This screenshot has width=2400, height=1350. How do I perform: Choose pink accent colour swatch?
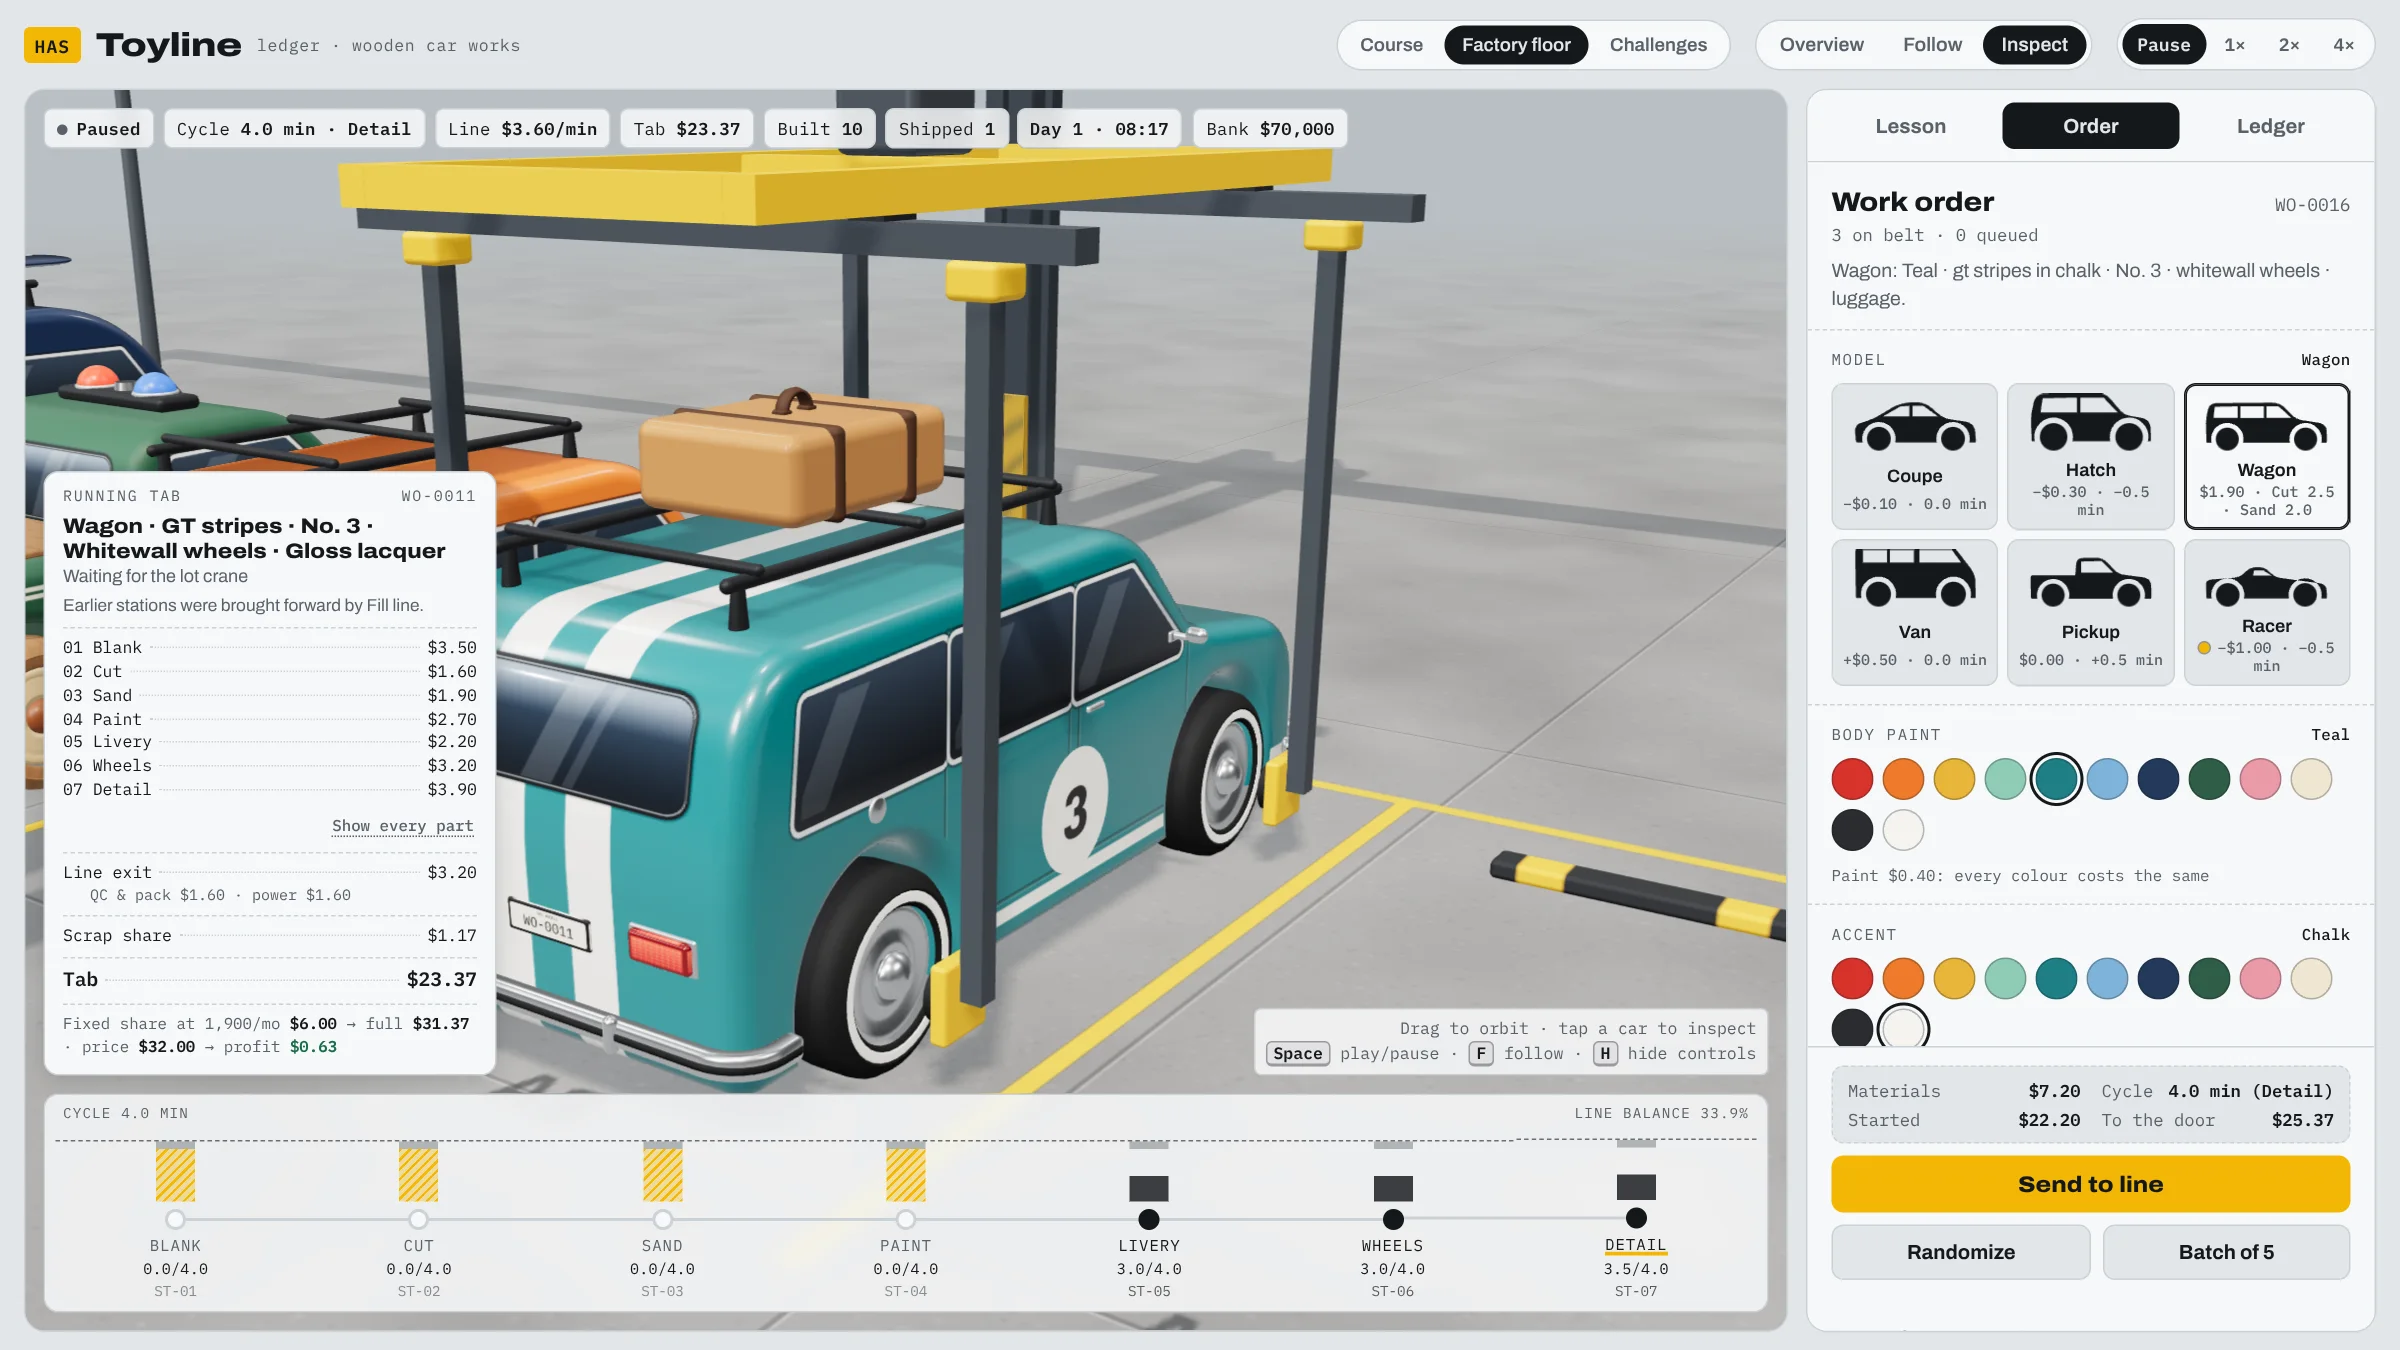click(x=2260, y=978)
